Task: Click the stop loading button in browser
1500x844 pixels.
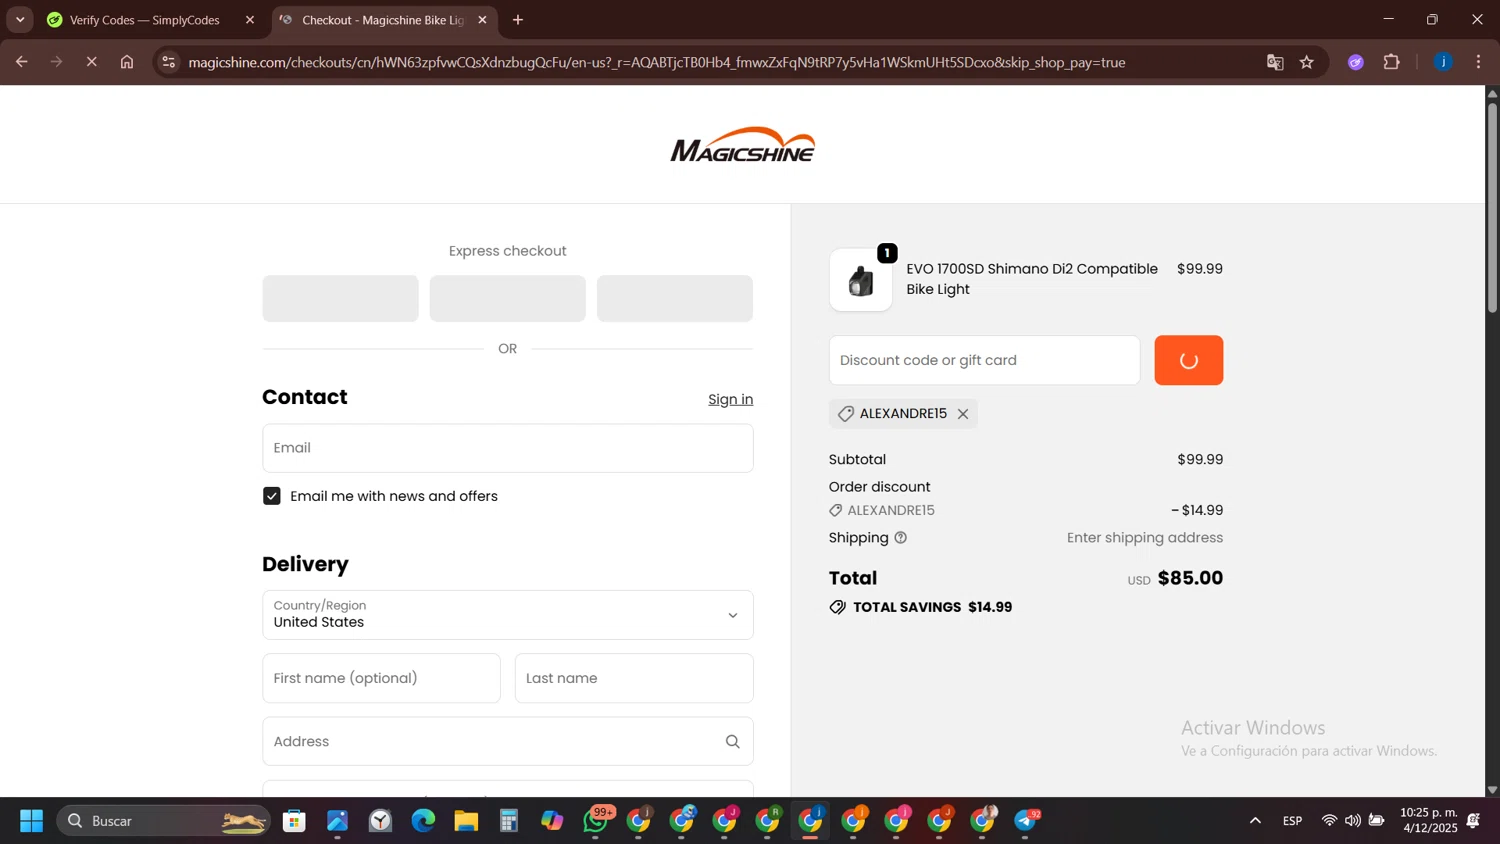Action: click(x=91, y=62)
